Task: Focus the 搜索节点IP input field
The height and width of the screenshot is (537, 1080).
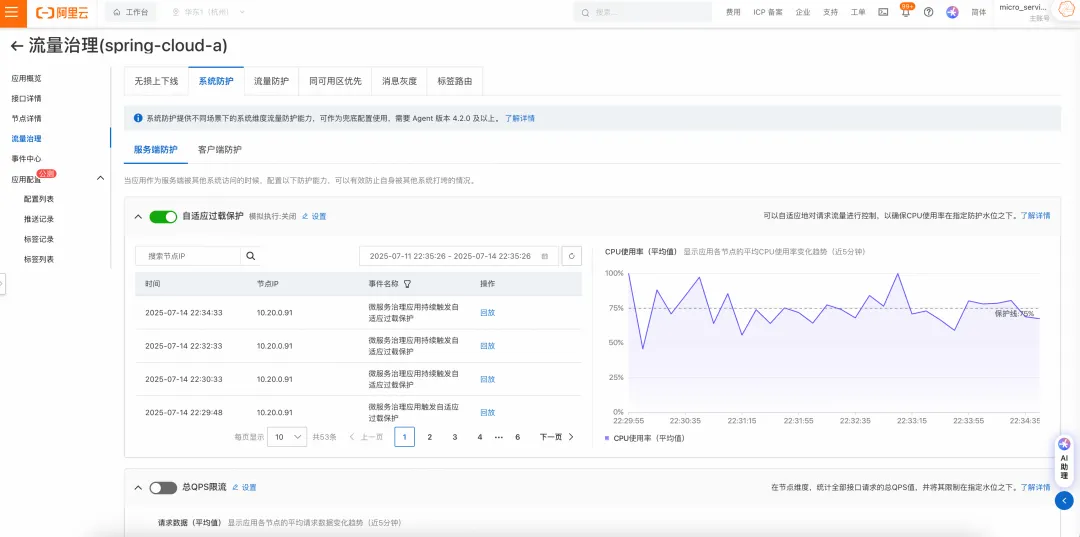Action: coord(188,256)
